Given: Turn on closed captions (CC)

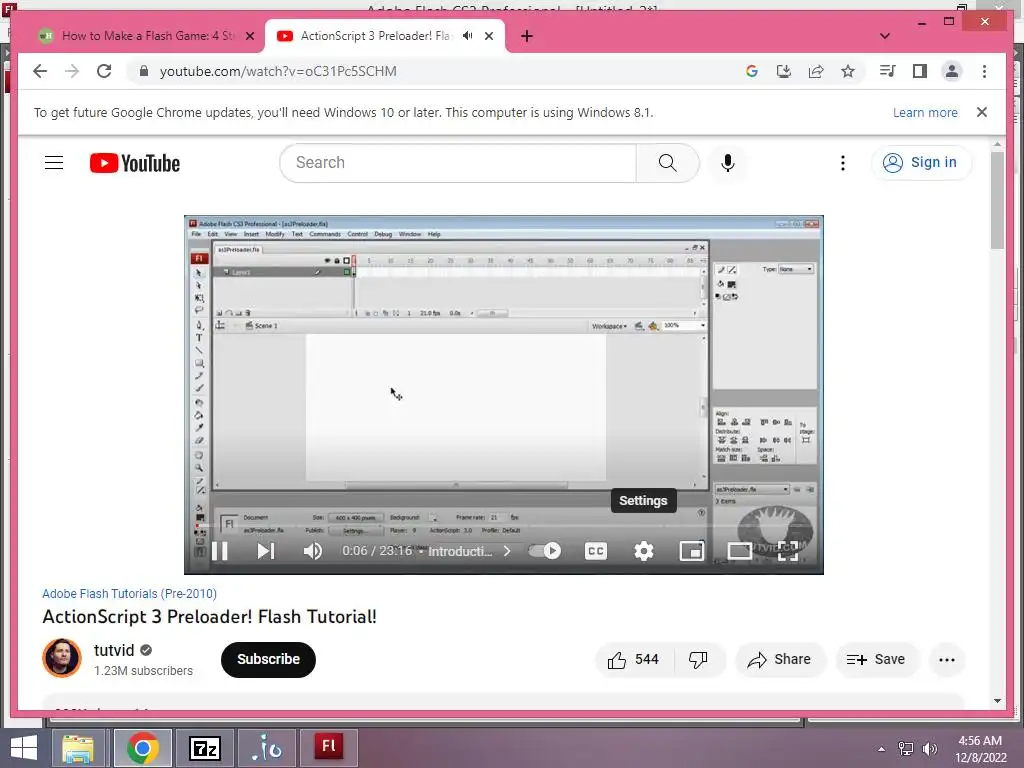Looking at the screenshot, I should pos(596,551).
